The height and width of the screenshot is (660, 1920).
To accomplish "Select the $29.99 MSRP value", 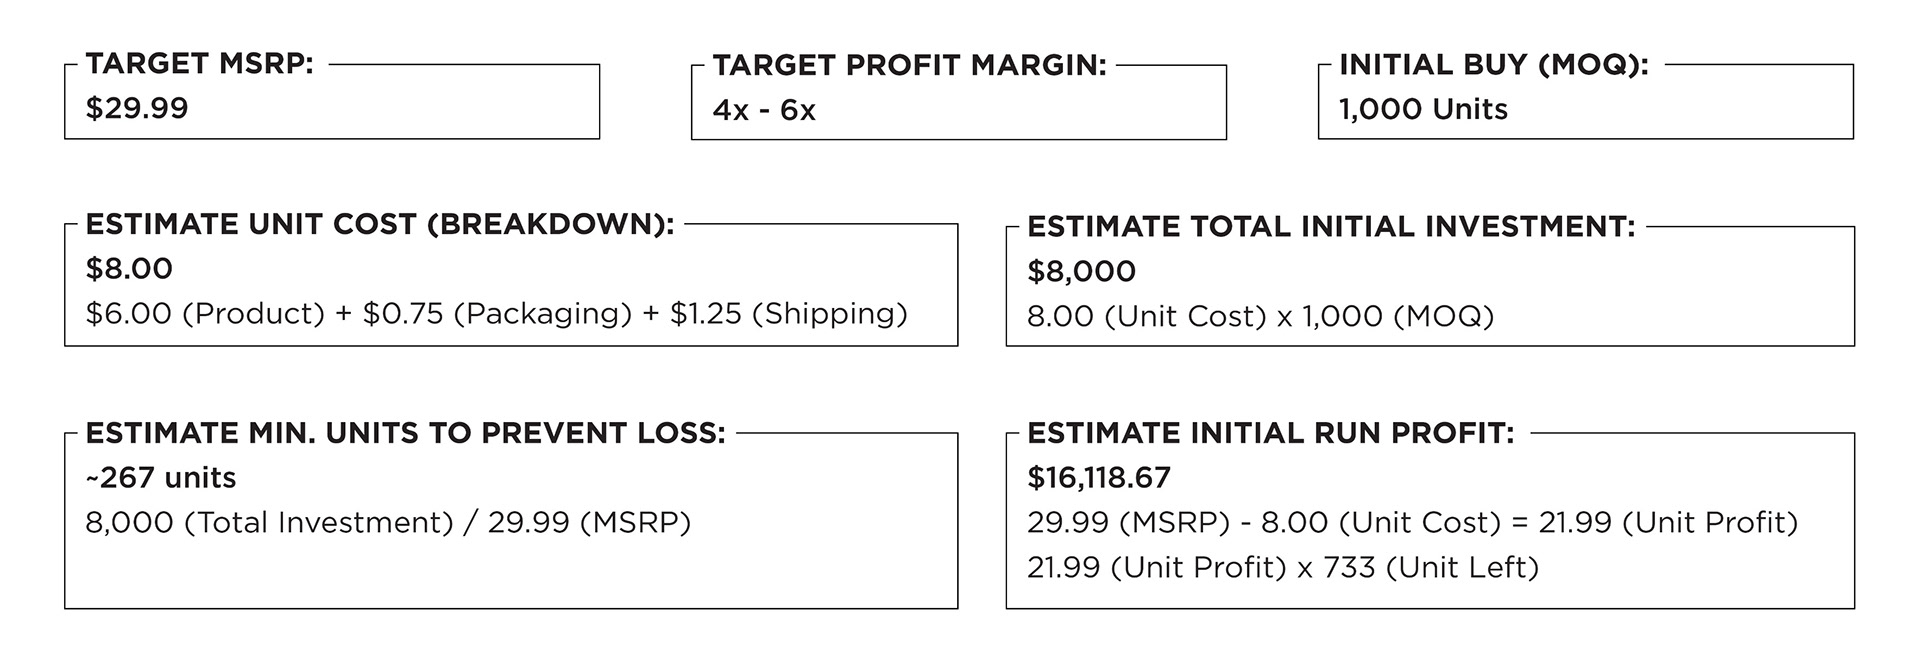I will pos(137,108).
